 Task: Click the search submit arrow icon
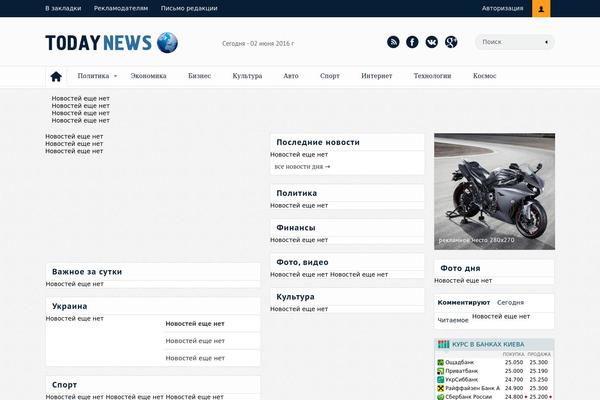(x=546, y=42)
